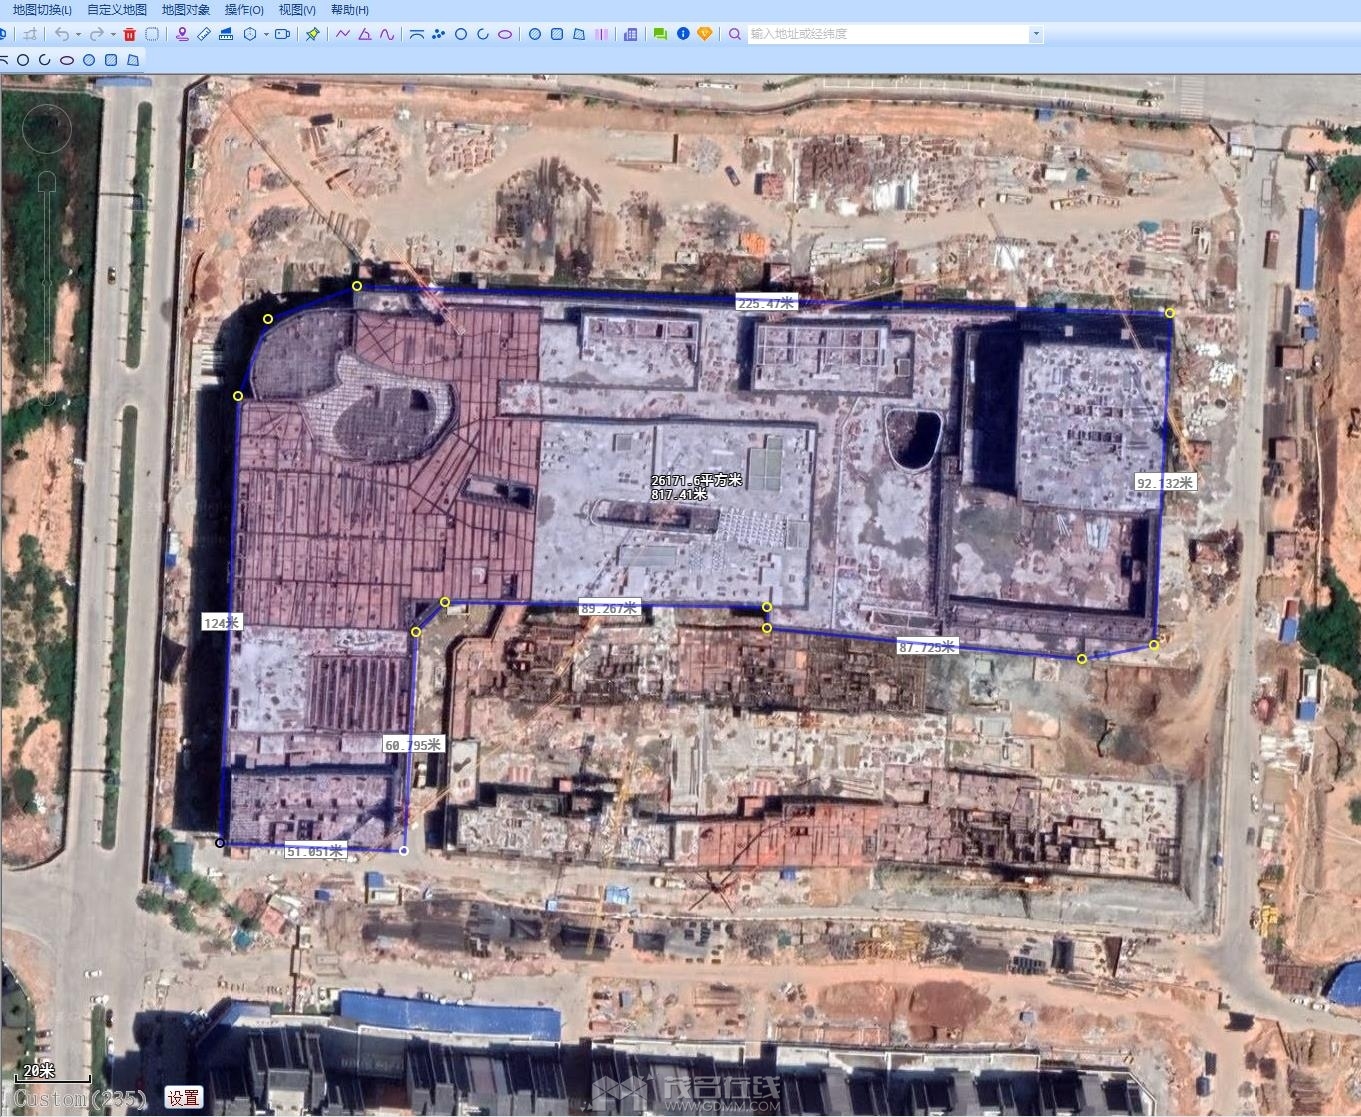The height and width of the screenshot is (1117, 1361).
Task: Click the 设置 button on map
Action: (183, 1098)
